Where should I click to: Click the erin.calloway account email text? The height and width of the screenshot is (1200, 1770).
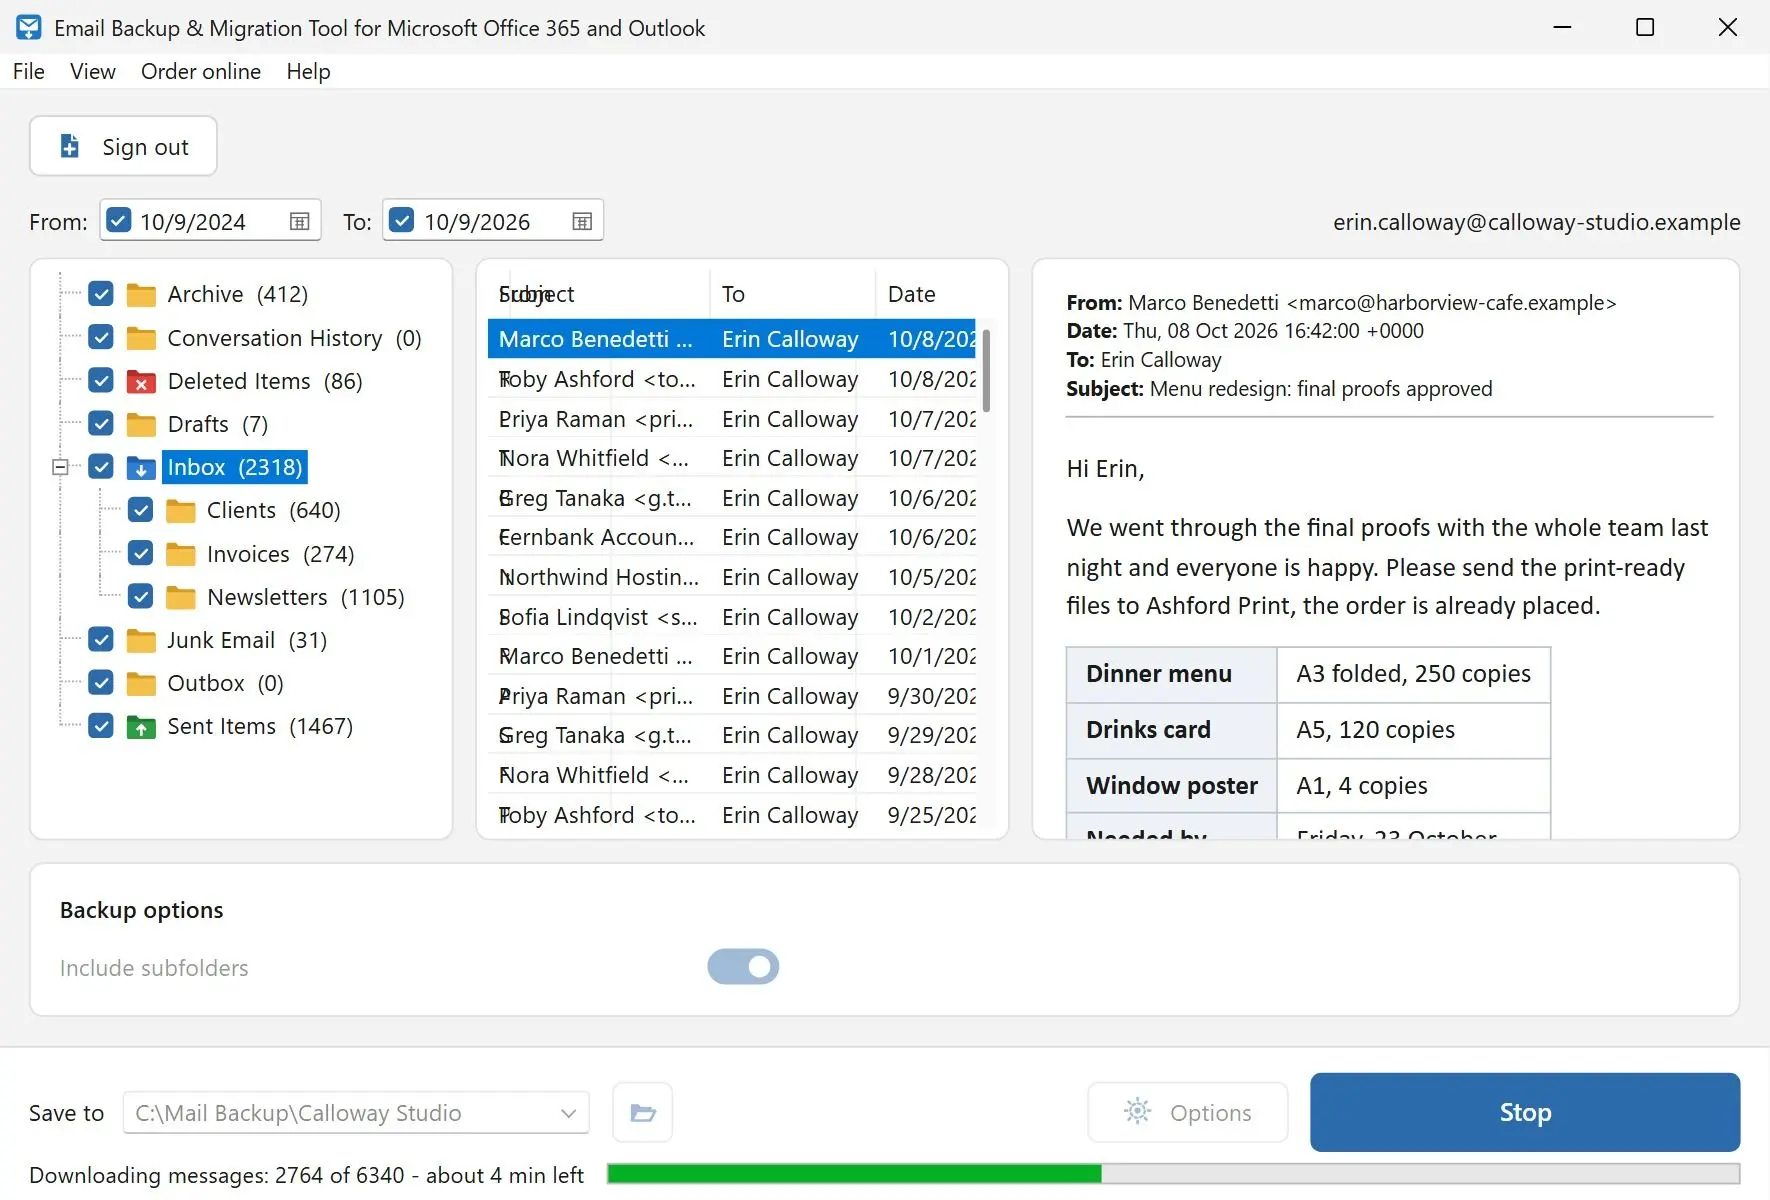(1536, 222)
